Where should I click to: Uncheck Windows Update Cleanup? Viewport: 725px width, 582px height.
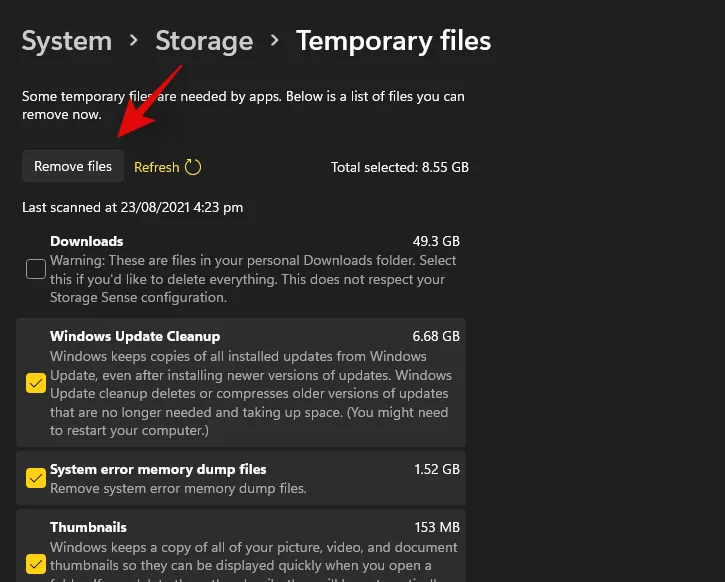pos(36,383)
